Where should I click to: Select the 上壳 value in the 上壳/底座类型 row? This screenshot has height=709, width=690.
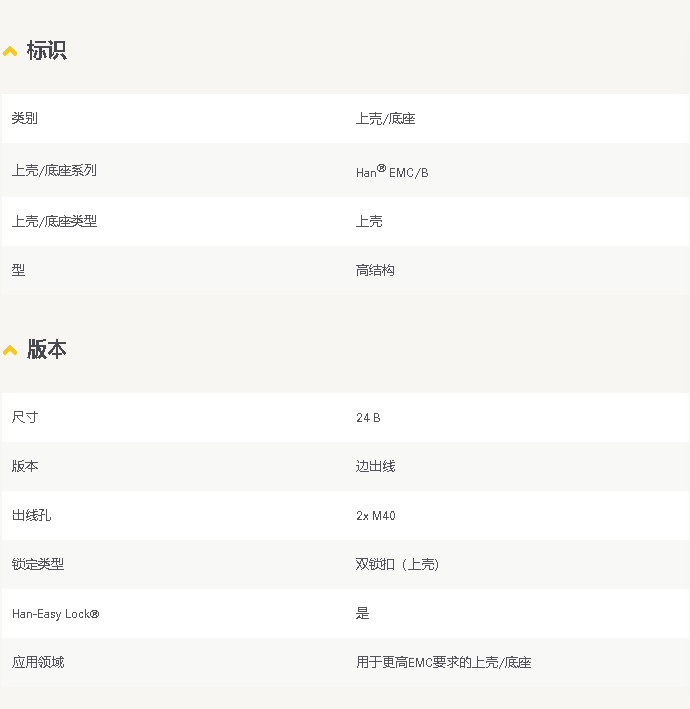(369, 222)
